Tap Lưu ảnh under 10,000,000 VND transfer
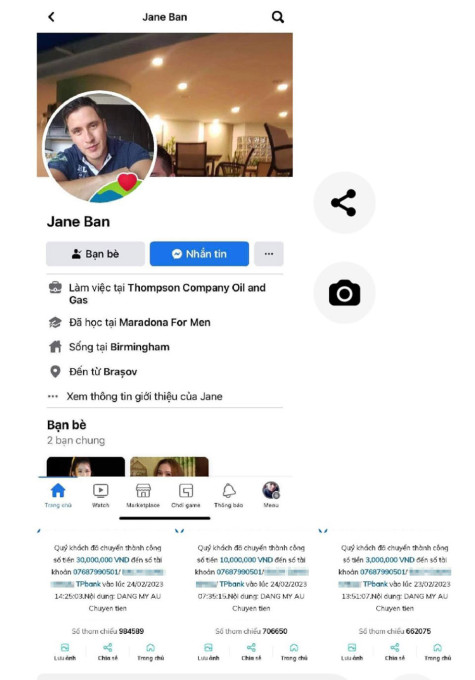Viewport: 475px width, 680px height. (x=208, y=651)
